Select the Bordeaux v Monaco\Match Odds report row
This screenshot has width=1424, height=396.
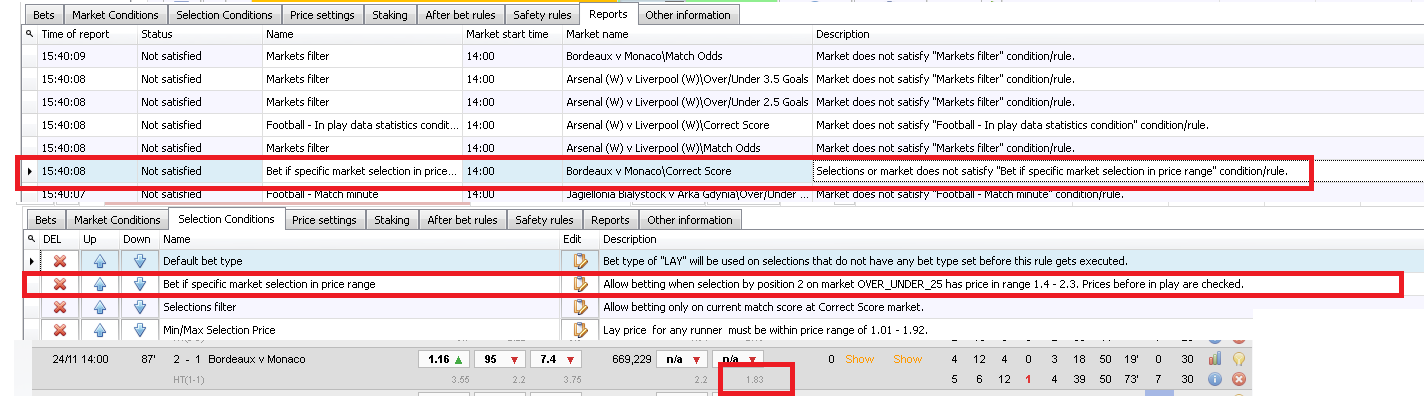[723, 56]
